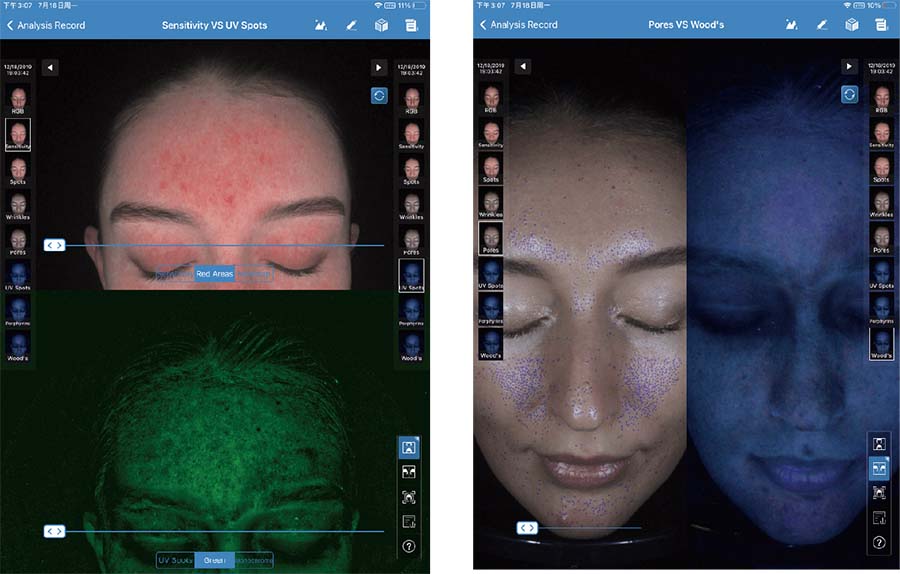Open the image chart icon in the Sensitivity VS UV Spots header
Viewport: 900px width, 574px height.
click(321, 25)
